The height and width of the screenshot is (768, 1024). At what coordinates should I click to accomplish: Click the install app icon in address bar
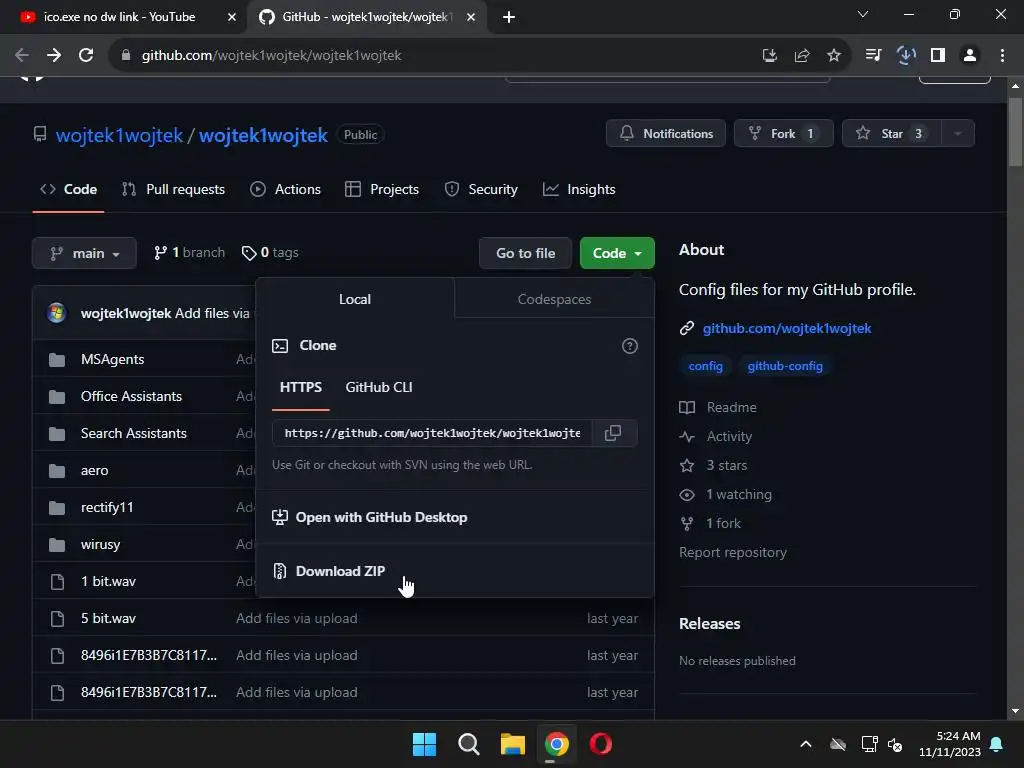[x=770, y=56]
